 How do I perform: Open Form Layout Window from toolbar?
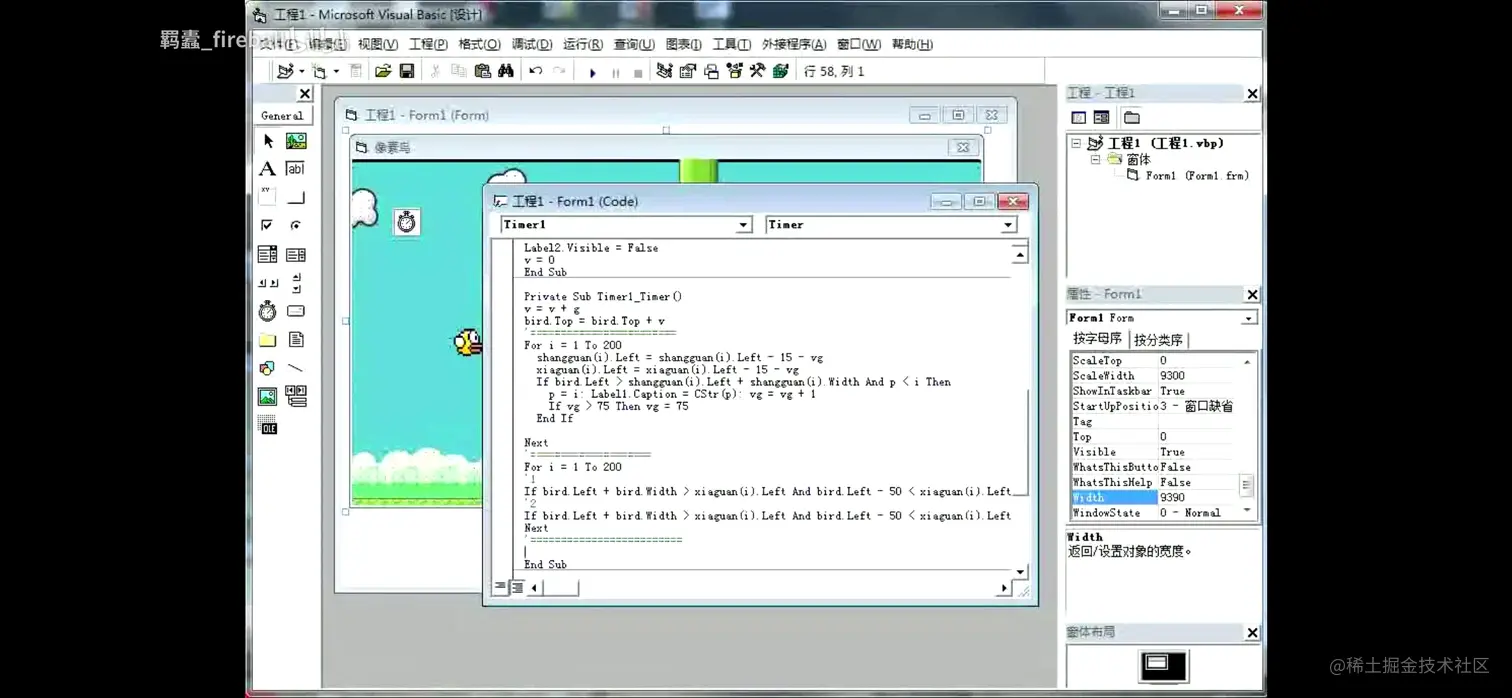[711, 71]
